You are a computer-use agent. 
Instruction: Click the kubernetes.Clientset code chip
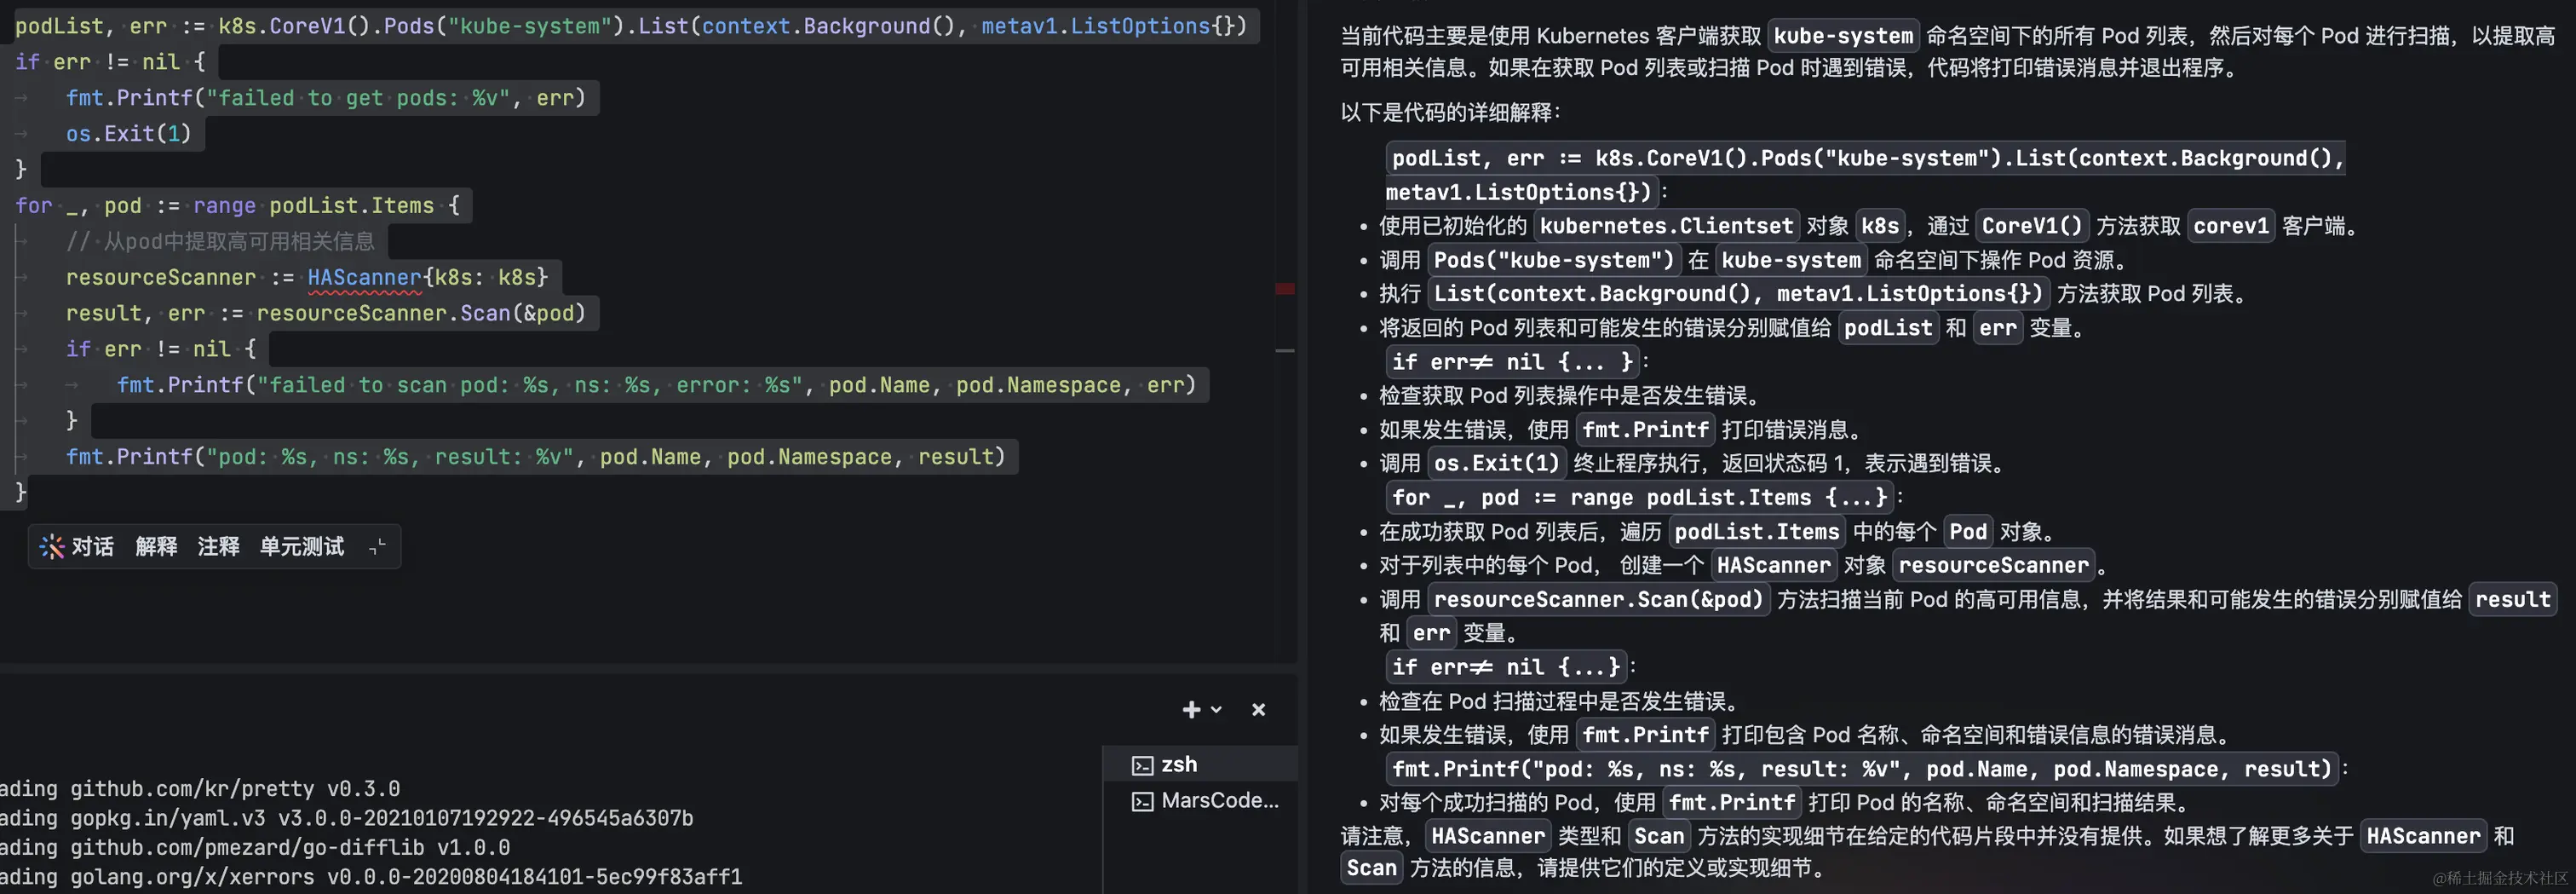[1666, 226]
